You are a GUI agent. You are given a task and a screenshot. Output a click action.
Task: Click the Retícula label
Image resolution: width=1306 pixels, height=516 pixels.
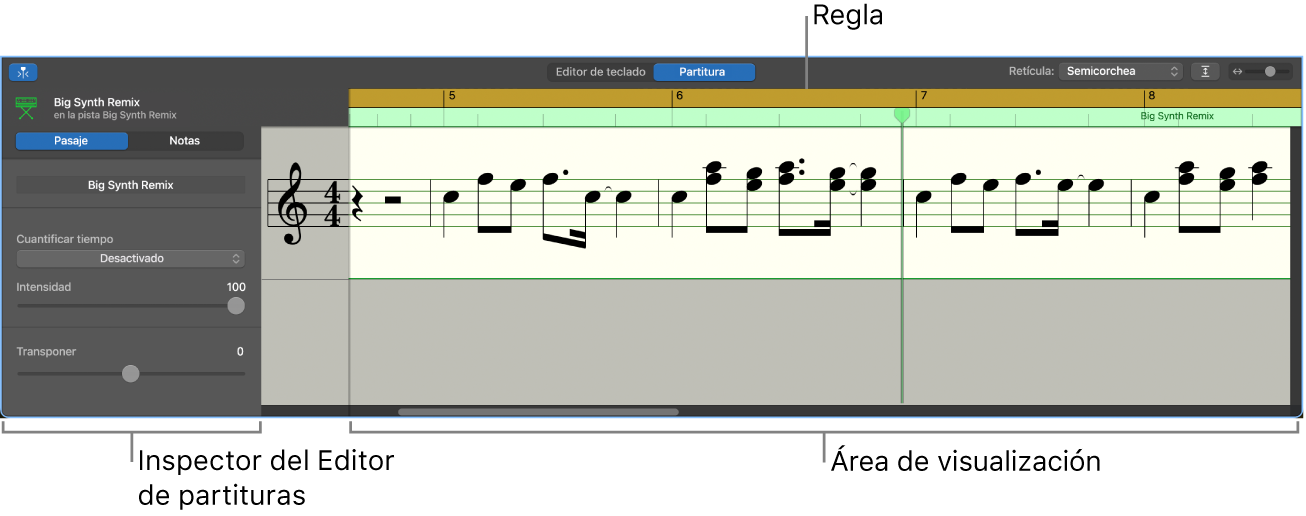pos(1031,72)
